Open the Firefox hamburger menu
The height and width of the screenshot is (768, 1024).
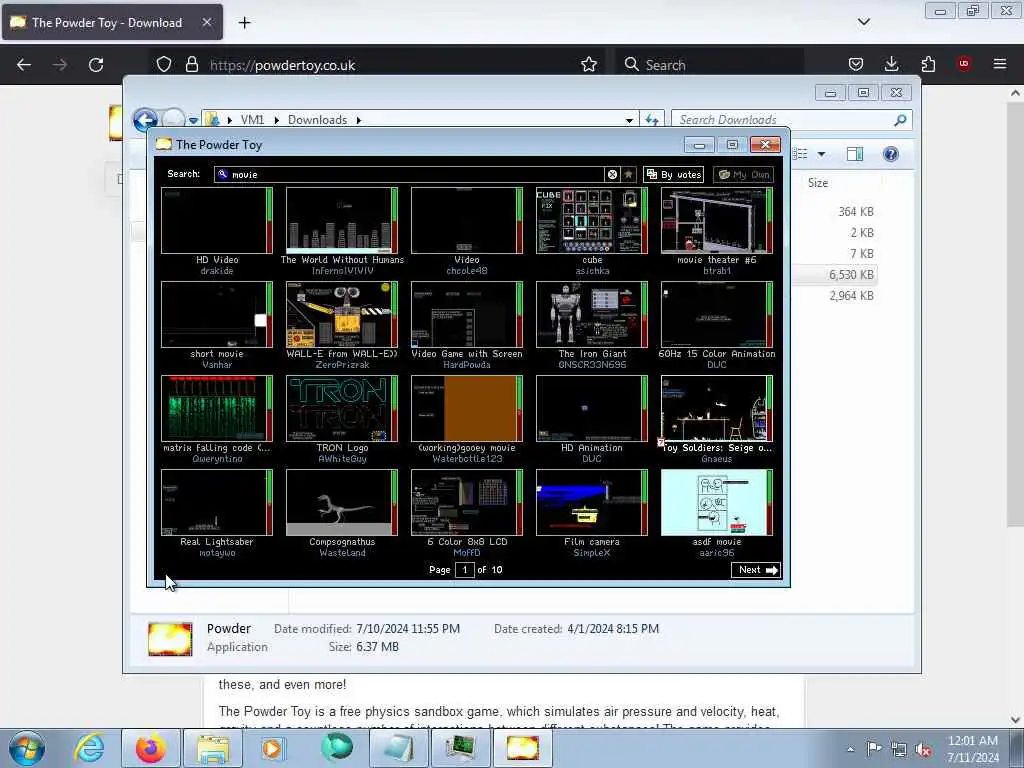pos(1000,64)
